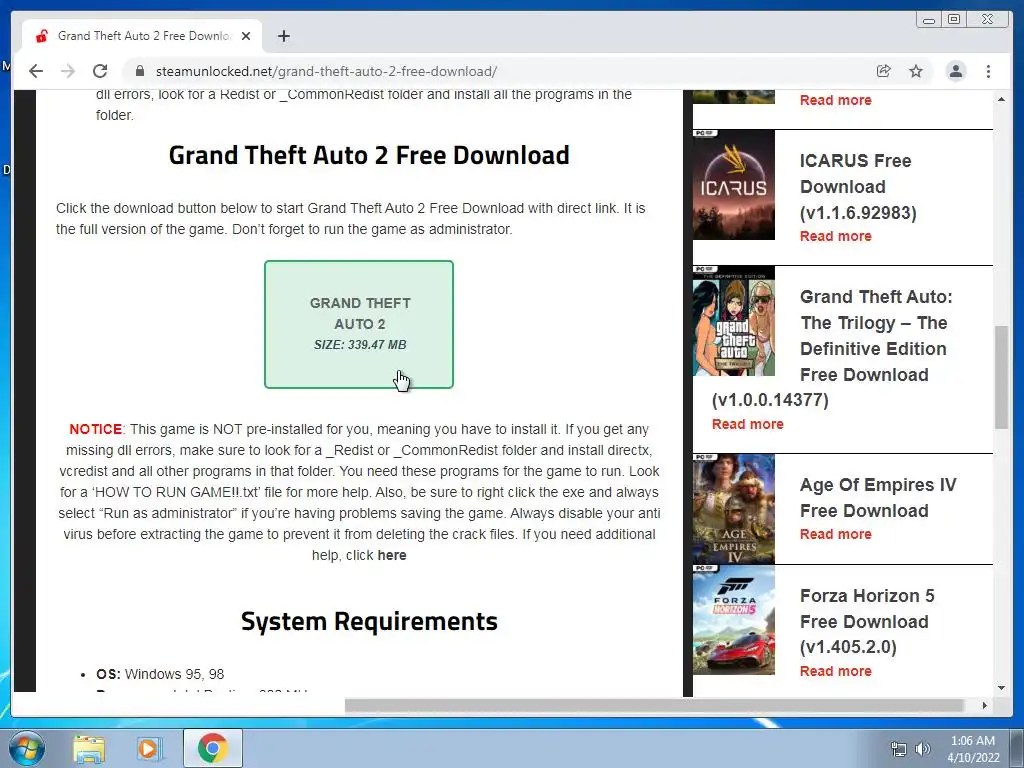Open Age Of Empires IV Free Download link
Viewport: 1024px width, 768px height.
click(878, 498)
